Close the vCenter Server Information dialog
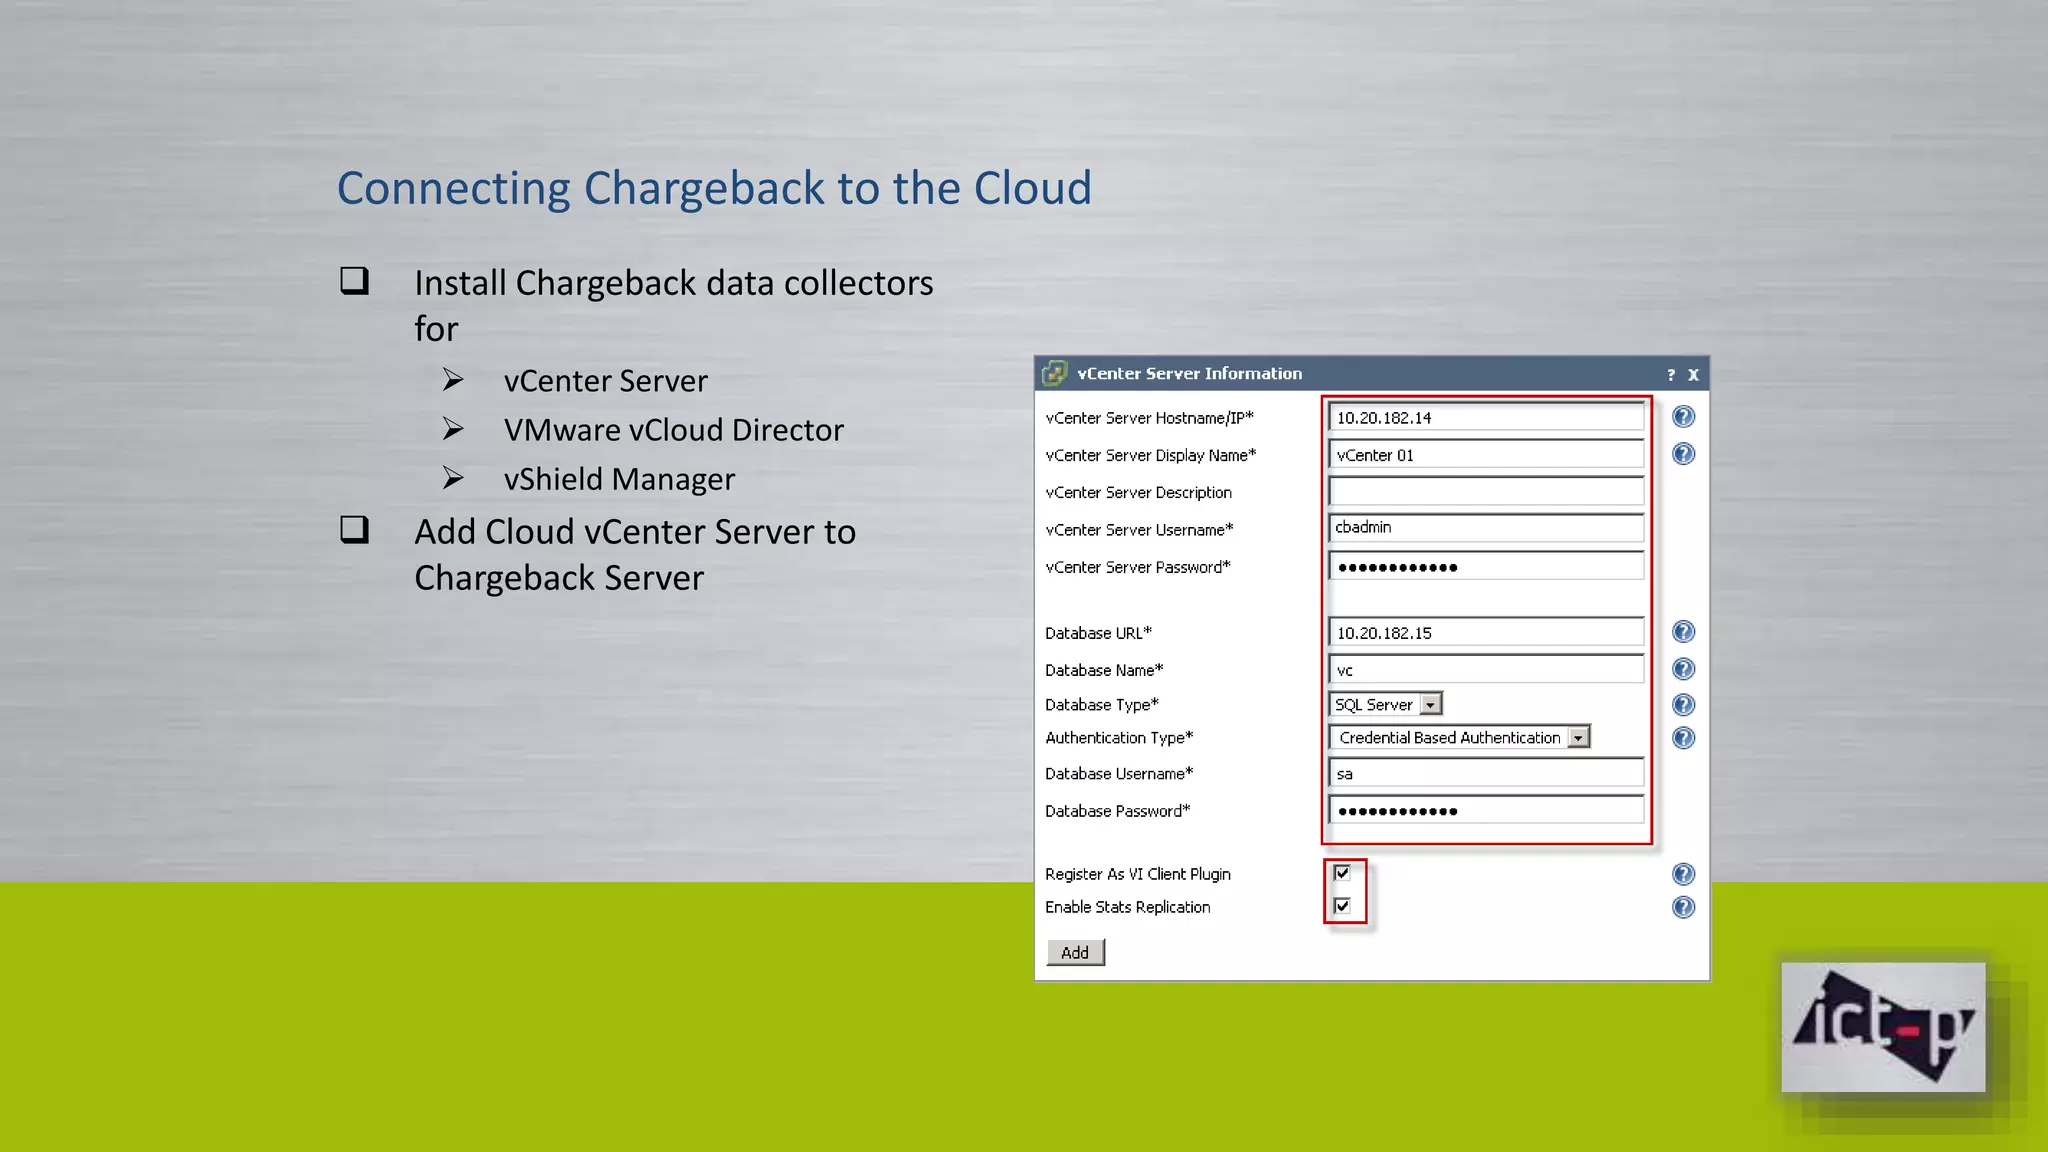The height and width of the screenshot is (1152, 2048). (x=1693, y=375)
